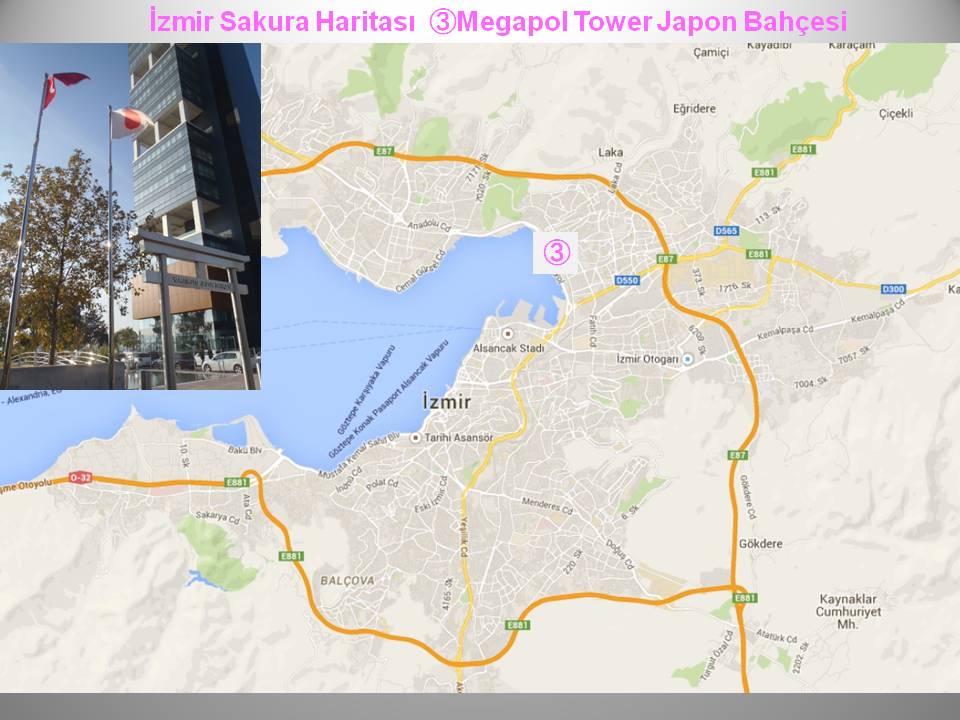Click the Çamiçi place label
This screenshot has width=960, height=720.
pos(711,53)
